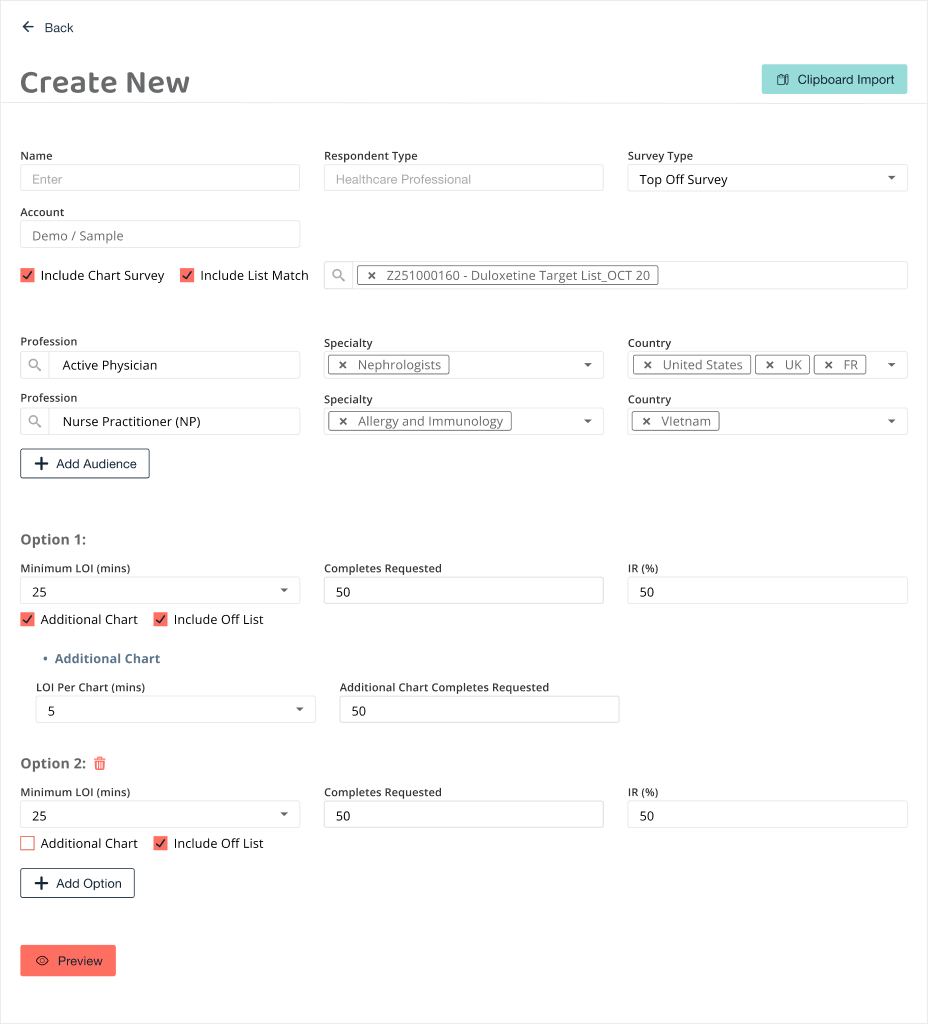Click search icon beside Active Physician
The image size is (928, 1024).
pos(35,365)
